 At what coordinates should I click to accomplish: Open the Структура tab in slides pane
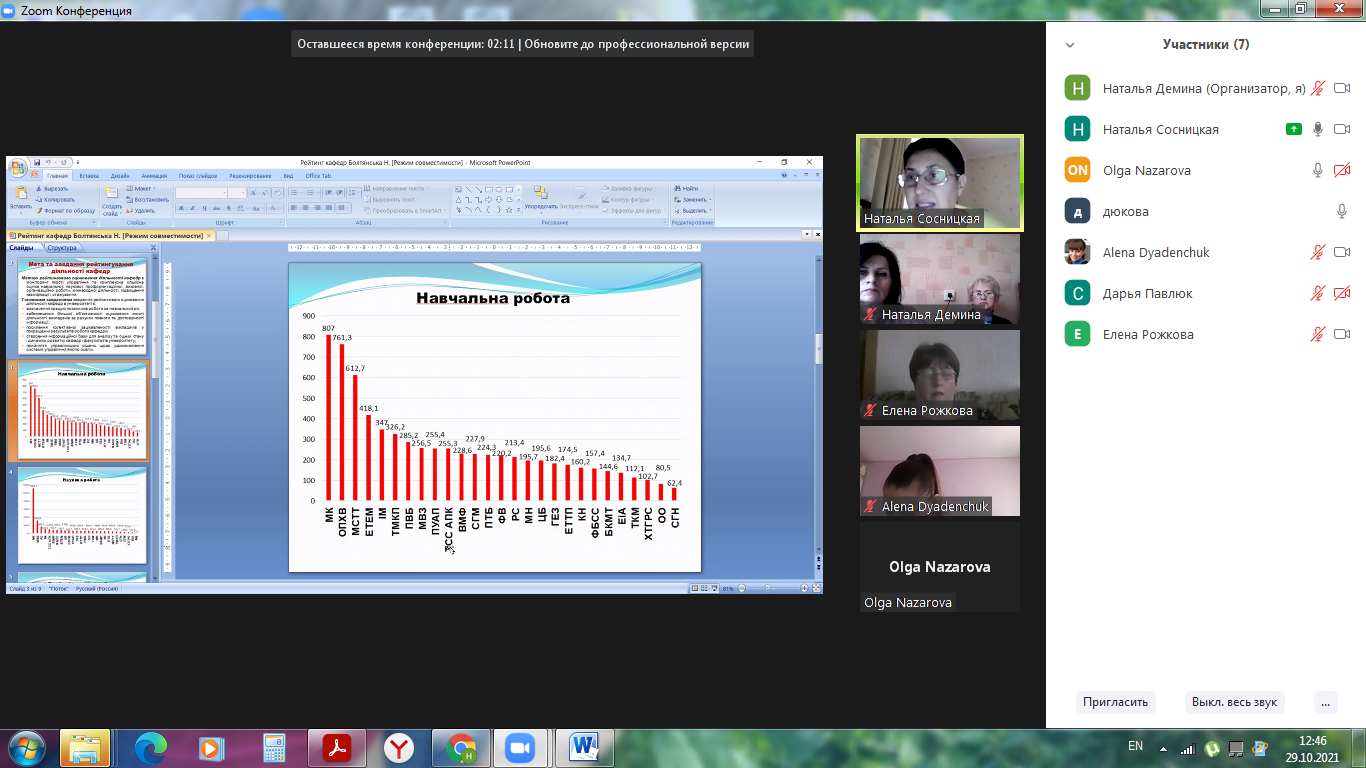[x=61, y=247]
